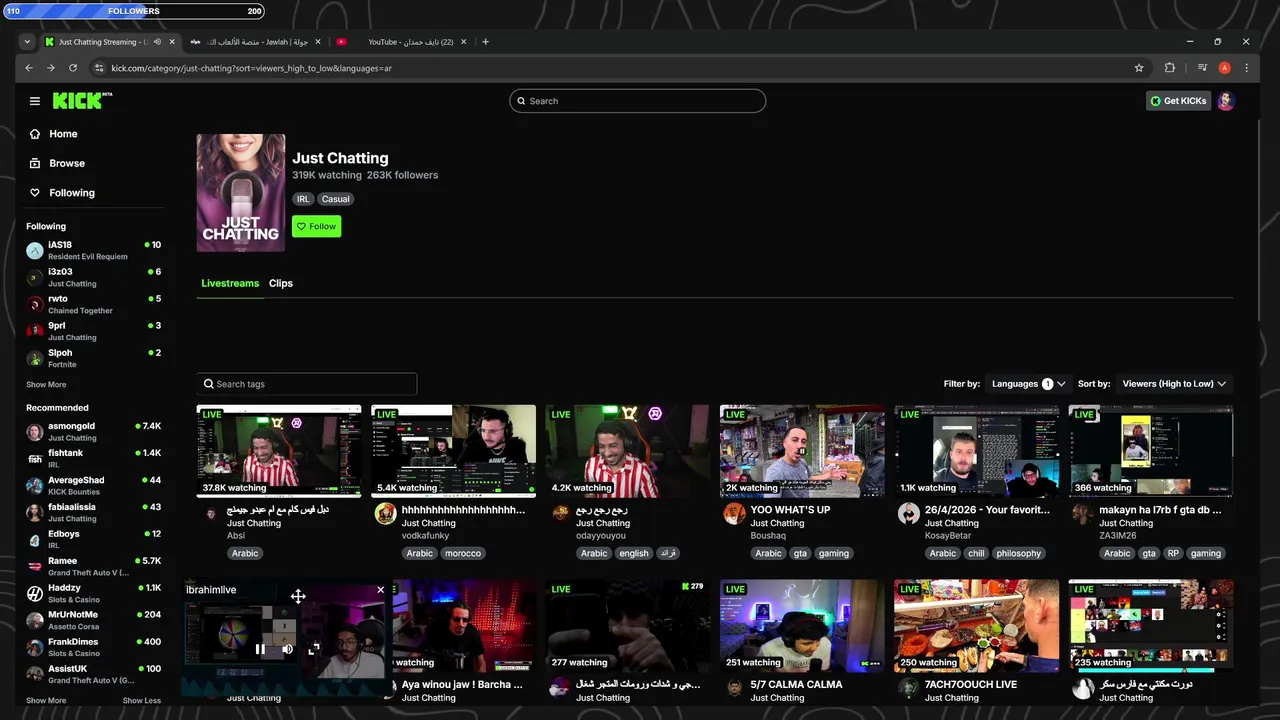Viewport: 1280px width, 720px height.
Task: Click the philosophy tag
Action: click(x=1019, y=553)
